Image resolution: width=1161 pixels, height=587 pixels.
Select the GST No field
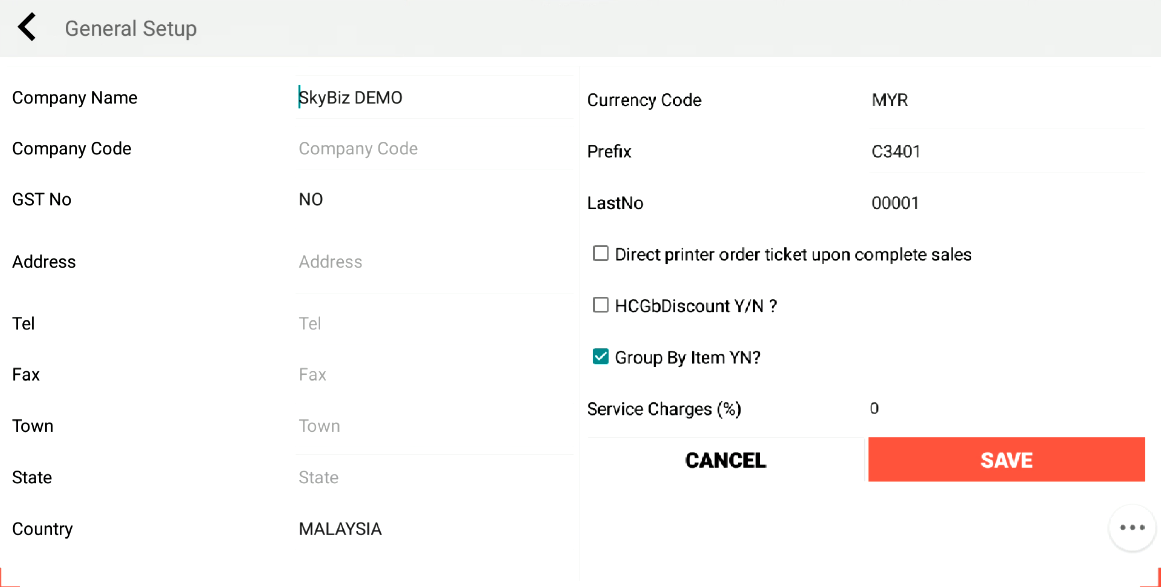coord(432,200)
